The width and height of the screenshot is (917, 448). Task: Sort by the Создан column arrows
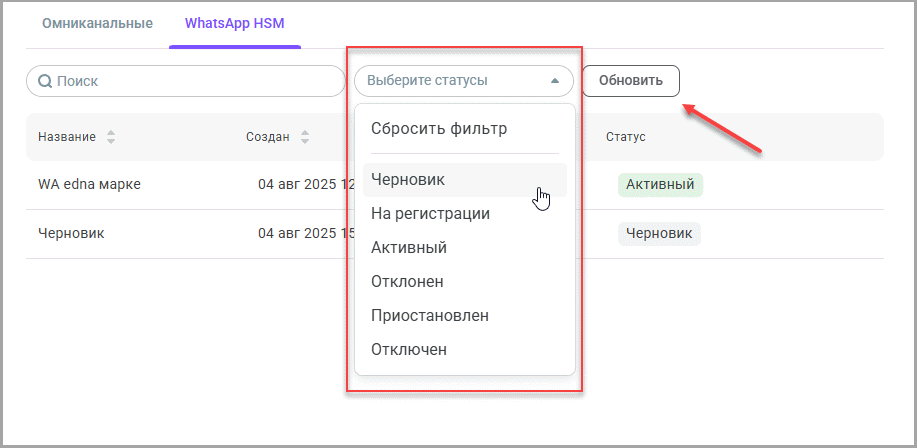click(x=305, y=137)
